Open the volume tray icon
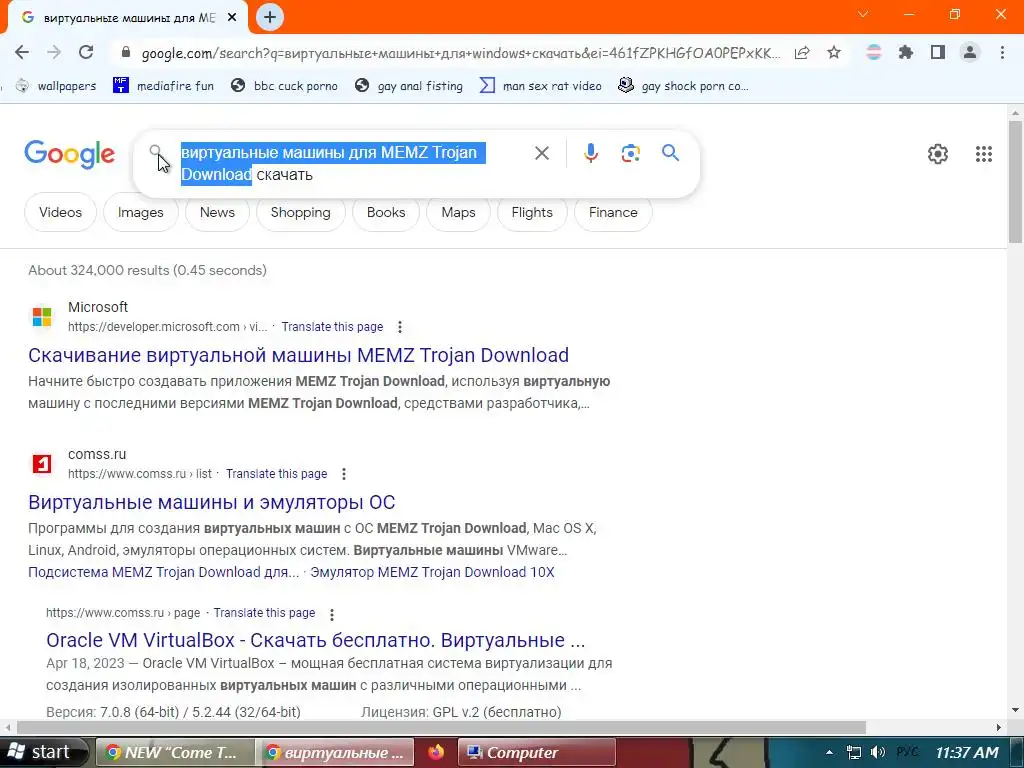 (x=878, y=753)
